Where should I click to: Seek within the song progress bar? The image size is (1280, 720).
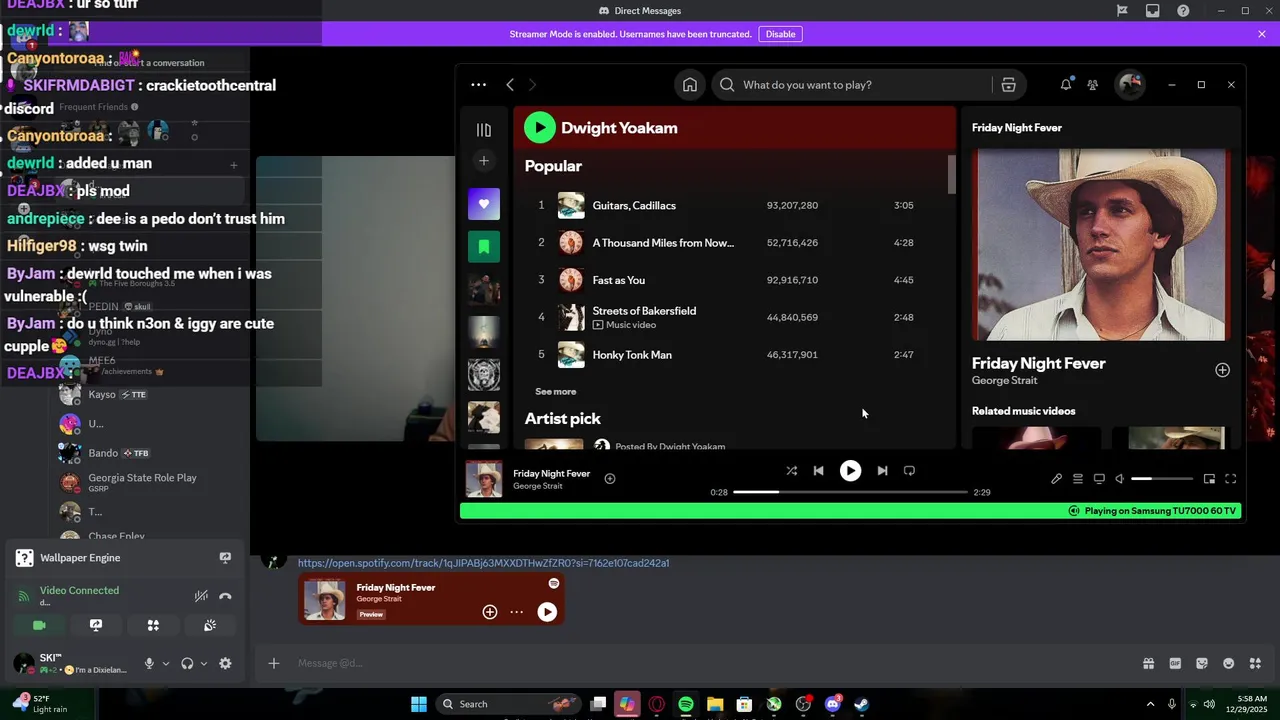[x=850, y=492]
